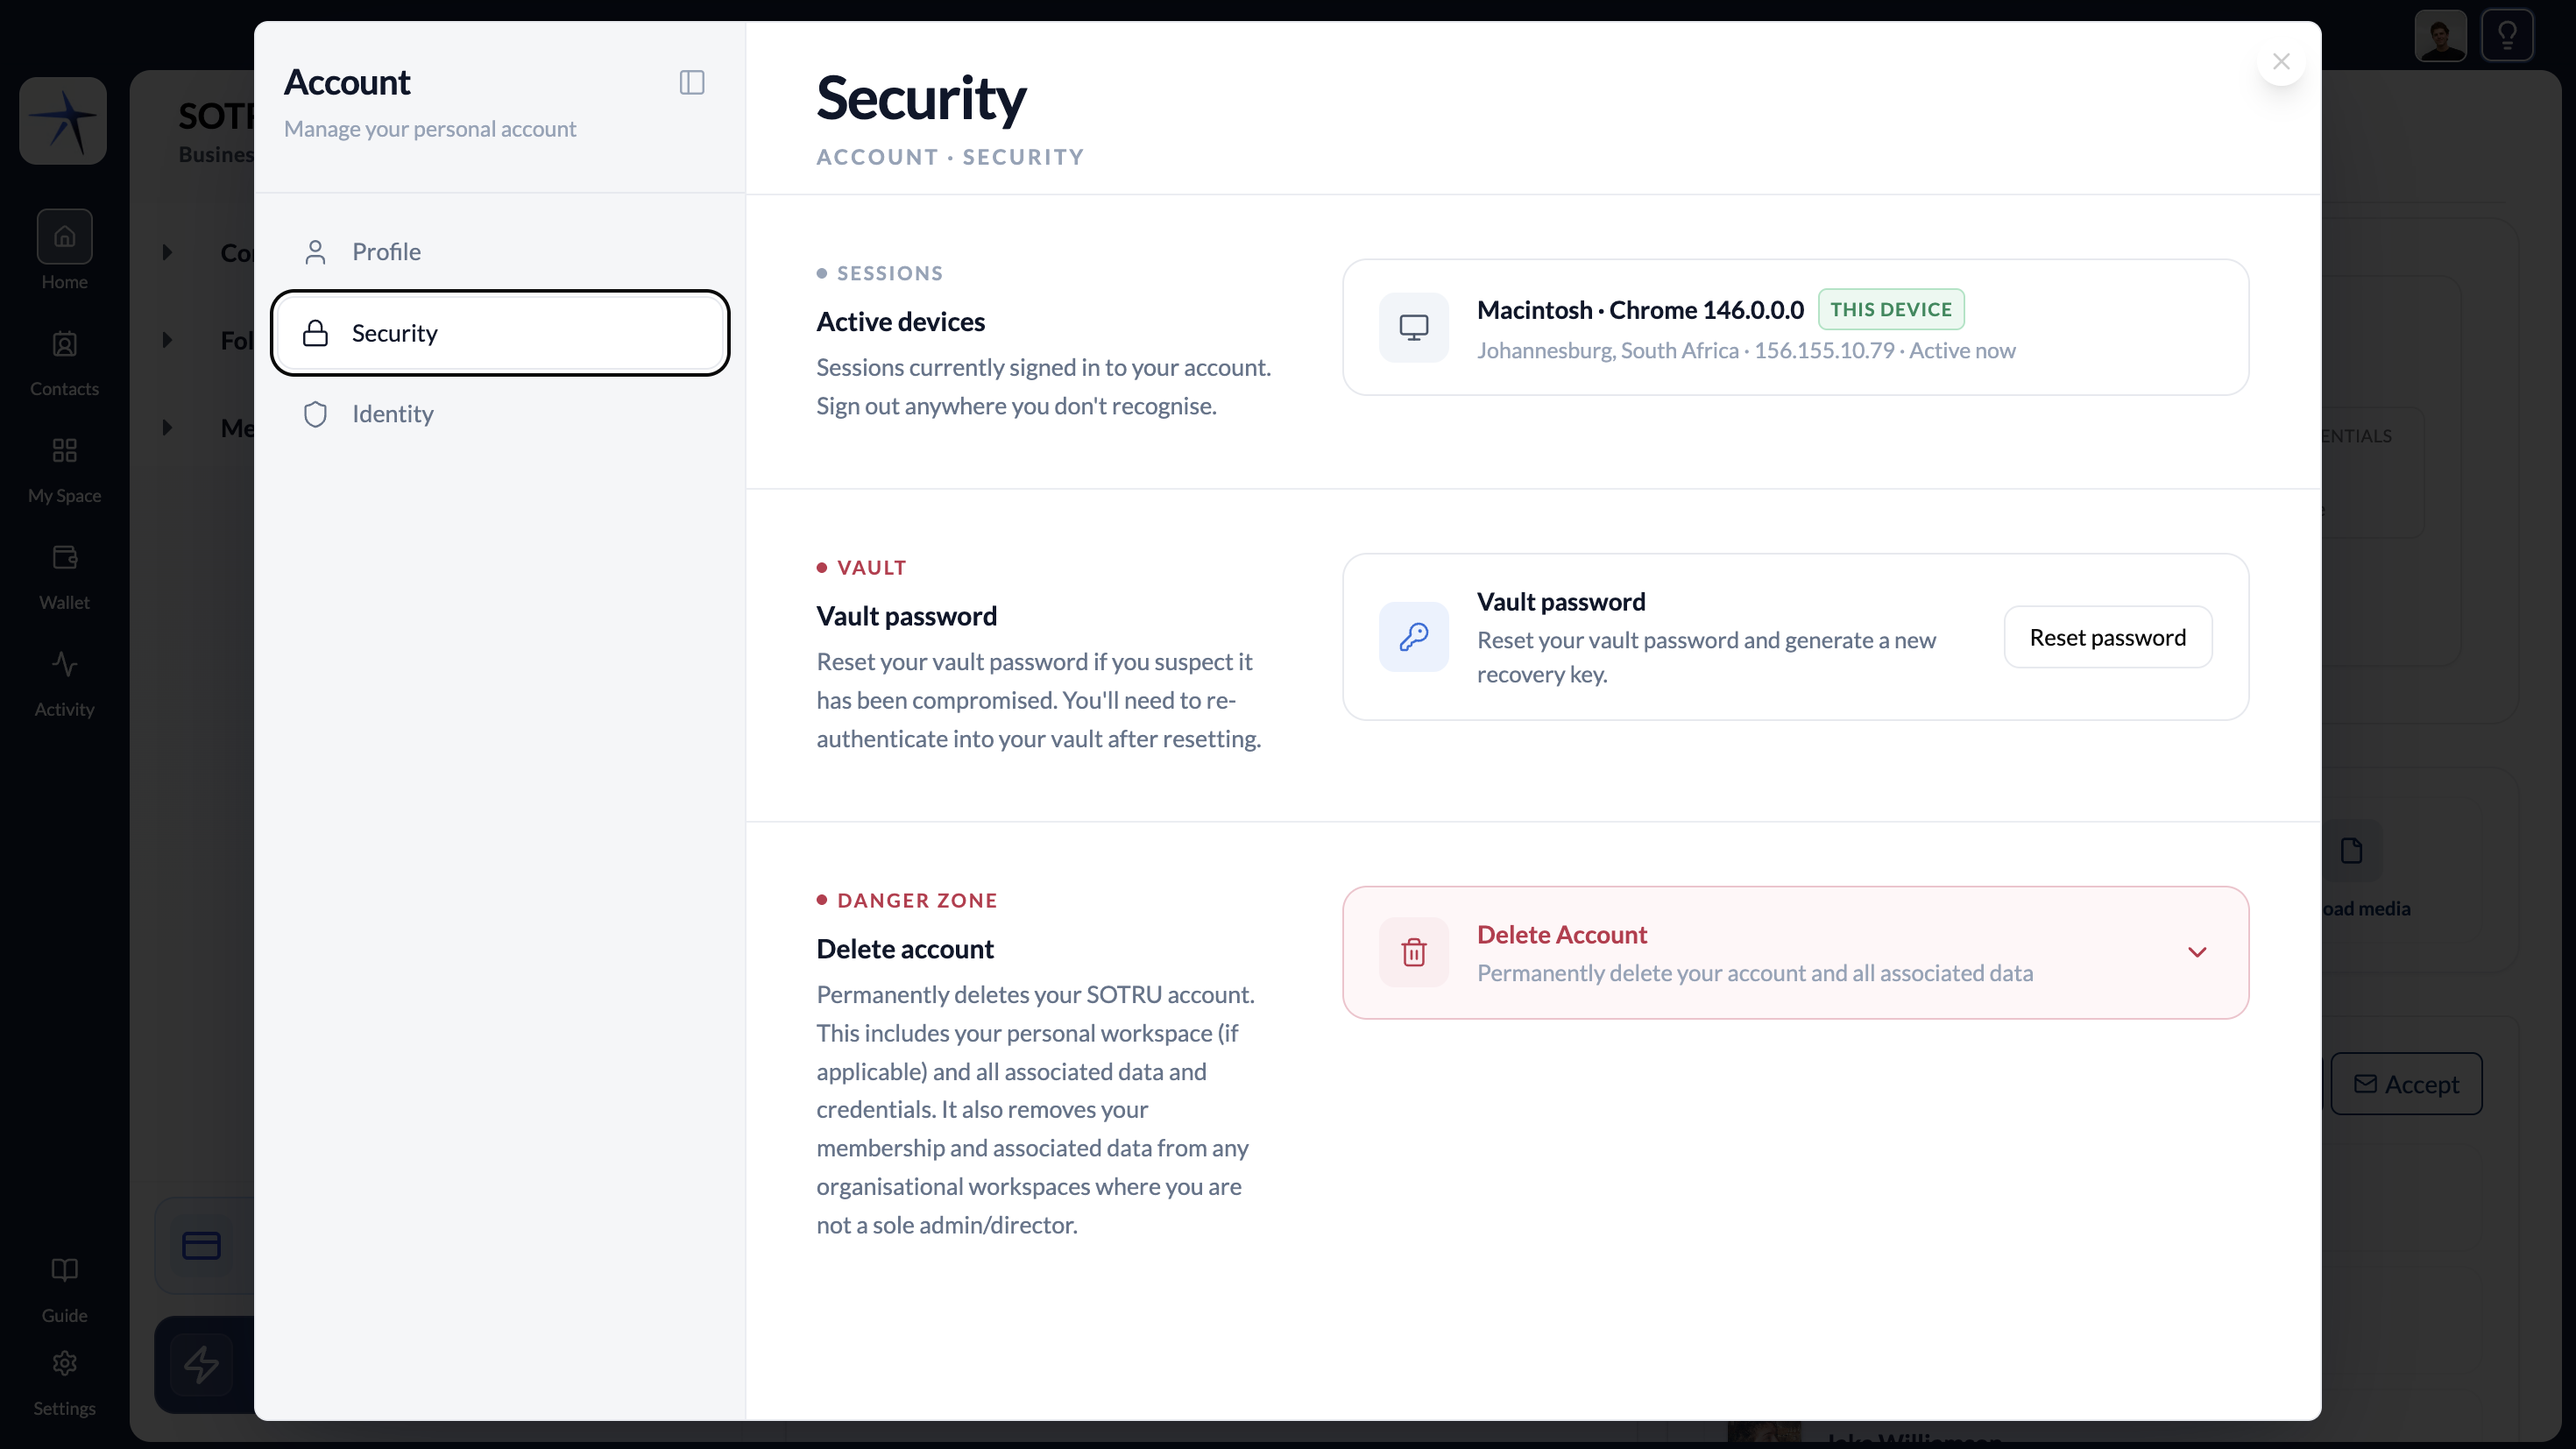Click the lightning bolt icon at bottom left
The width and height of the screenshot is (2576, 1449).
point(201,1364)
